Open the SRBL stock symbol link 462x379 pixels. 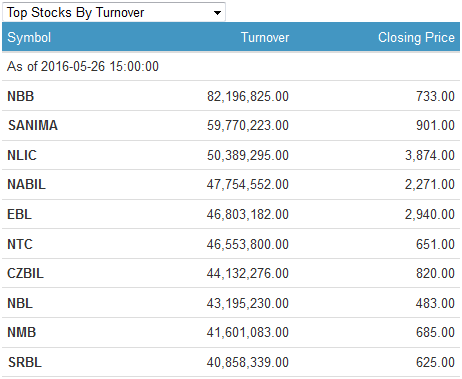[25, 362]
